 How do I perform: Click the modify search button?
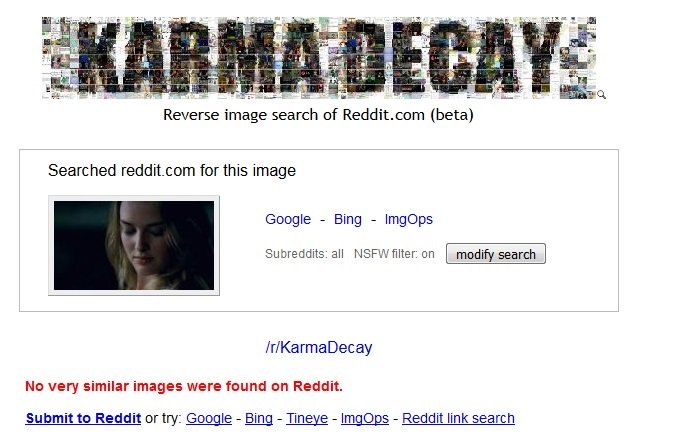coord(496,254)
